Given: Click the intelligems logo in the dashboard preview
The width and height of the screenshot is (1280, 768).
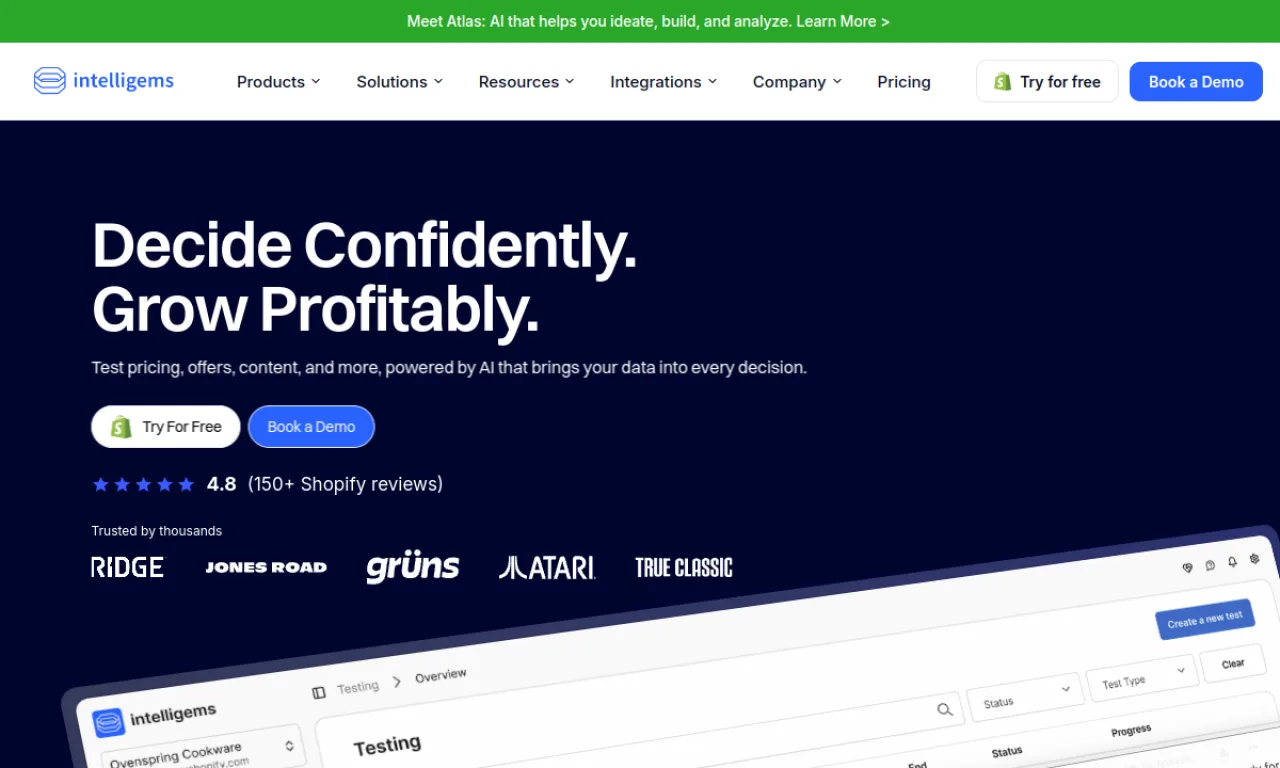Looking at the screenshot, I should [154, 717].
